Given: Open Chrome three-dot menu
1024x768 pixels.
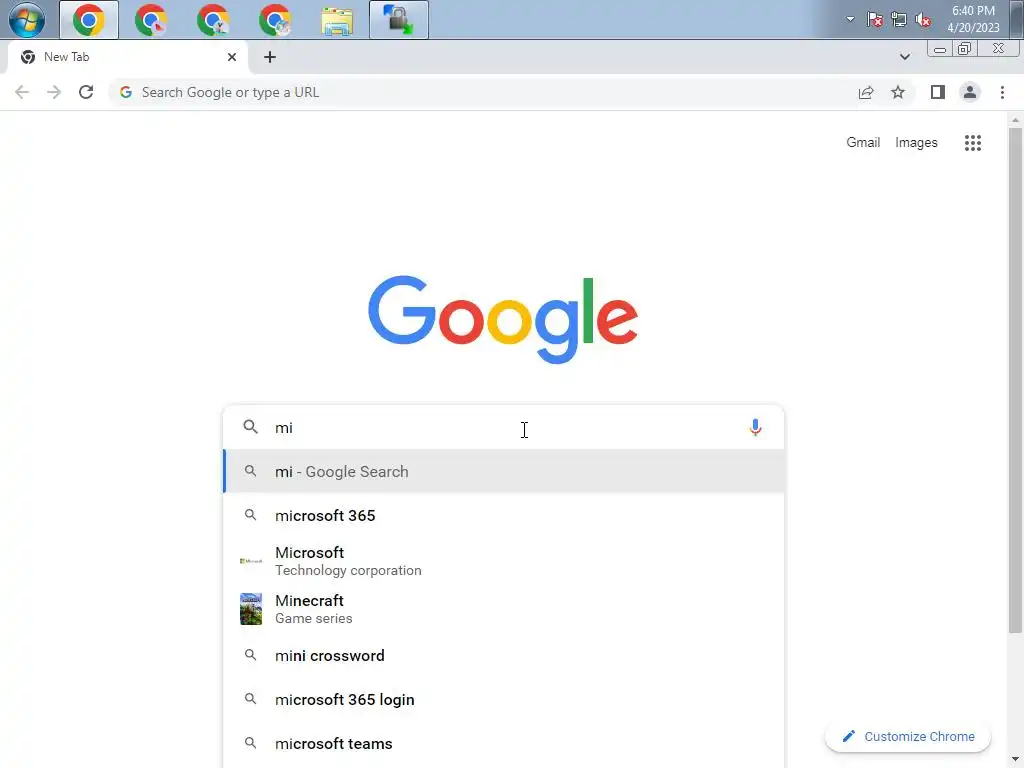Looking at the screenshot, I should tap(1002, 92).
